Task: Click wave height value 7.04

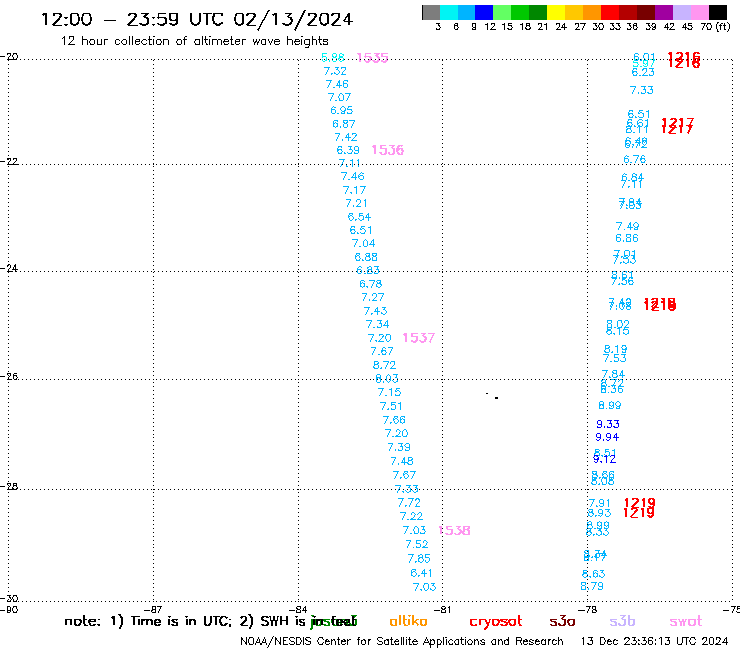Action: (363, 244)
